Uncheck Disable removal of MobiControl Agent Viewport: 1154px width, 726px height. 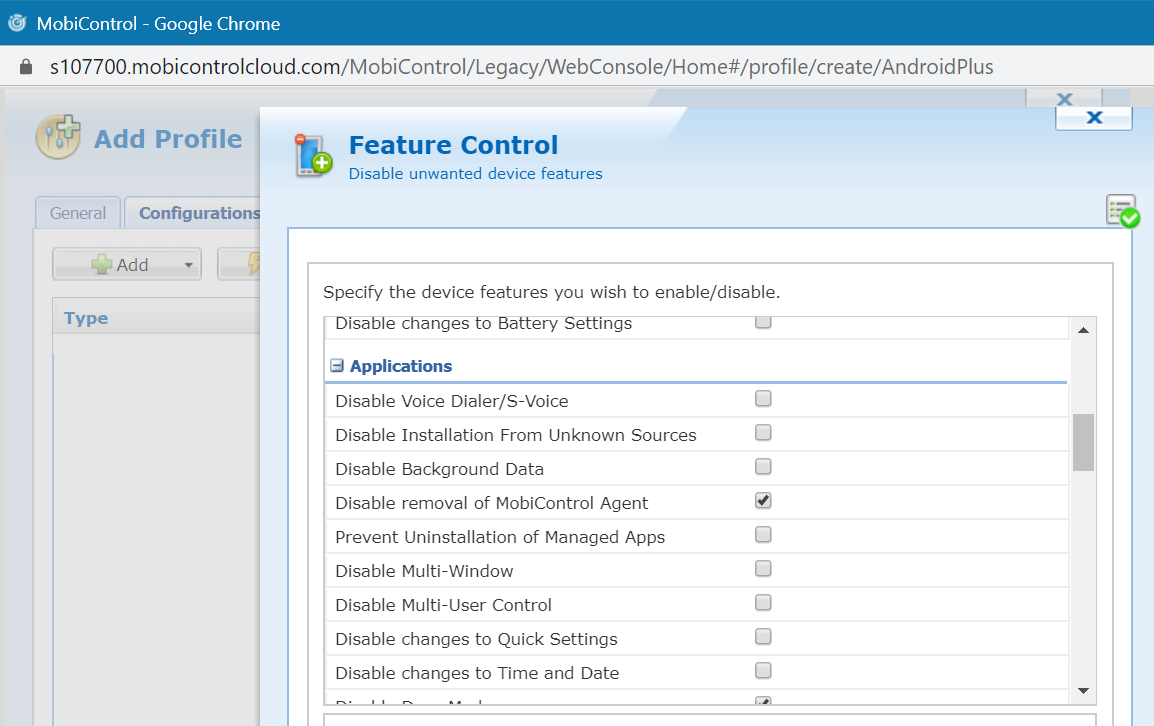click(x=763, y=501)
